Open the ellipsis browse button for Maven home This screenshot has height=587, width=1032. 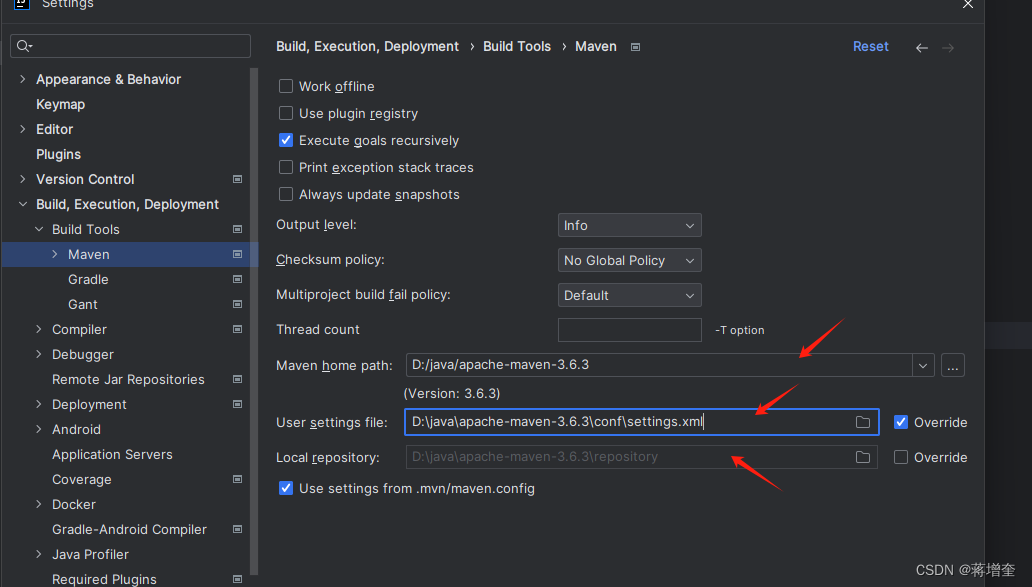[x=952, y=365]
